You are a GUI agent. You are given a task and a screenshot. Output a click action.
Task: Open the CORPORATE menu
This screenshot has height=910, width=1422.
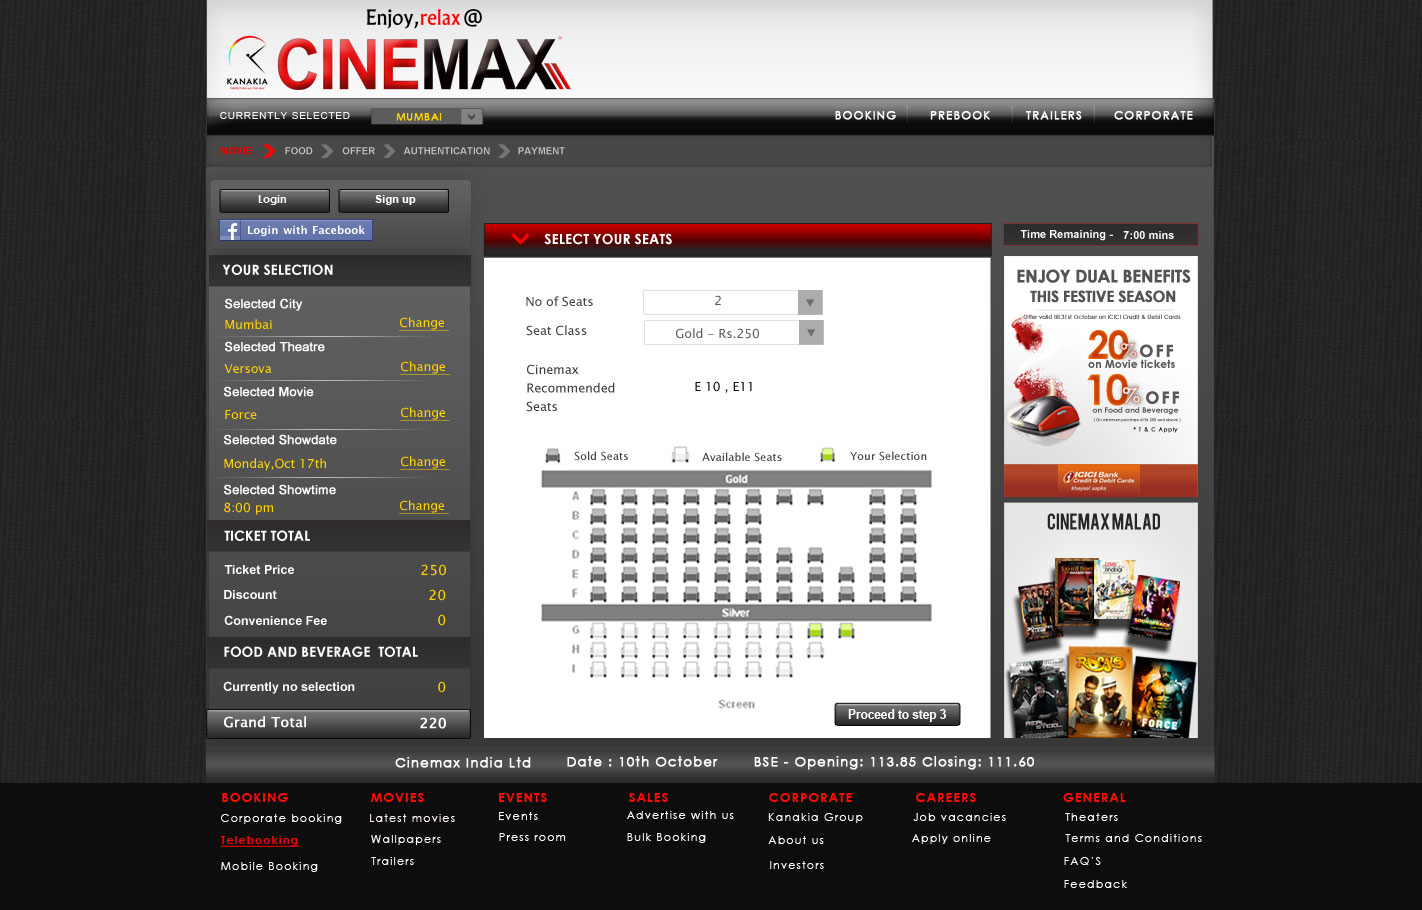point(1153,115)
